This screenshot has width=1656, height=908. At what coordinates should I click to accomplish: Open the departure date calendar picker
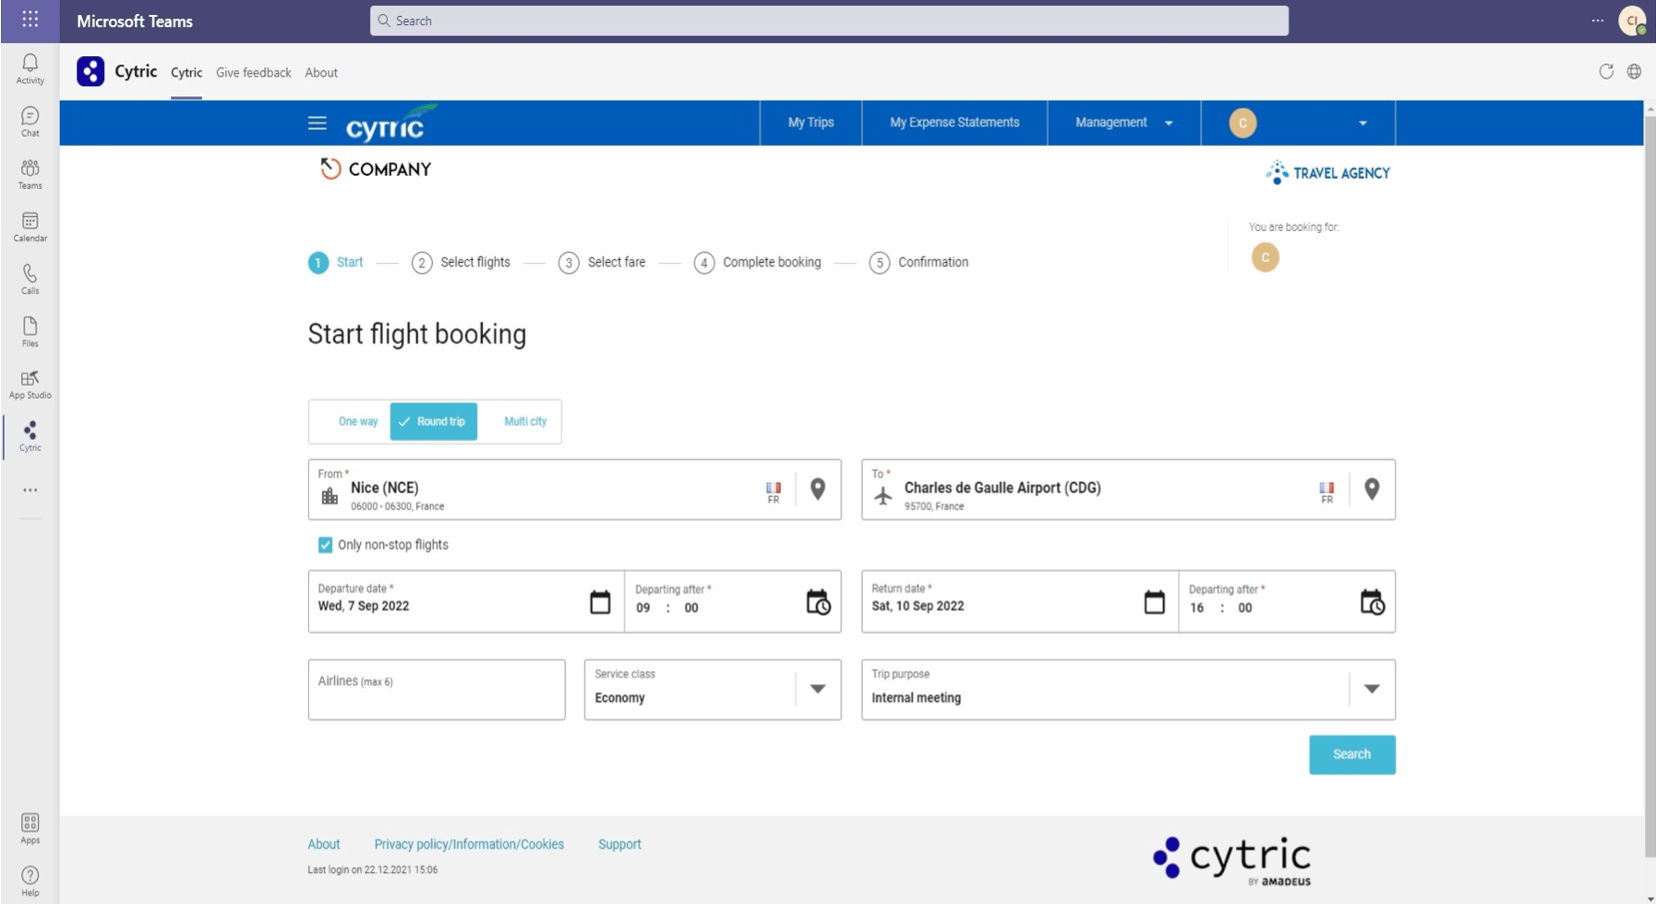click(x=599, y=601)
